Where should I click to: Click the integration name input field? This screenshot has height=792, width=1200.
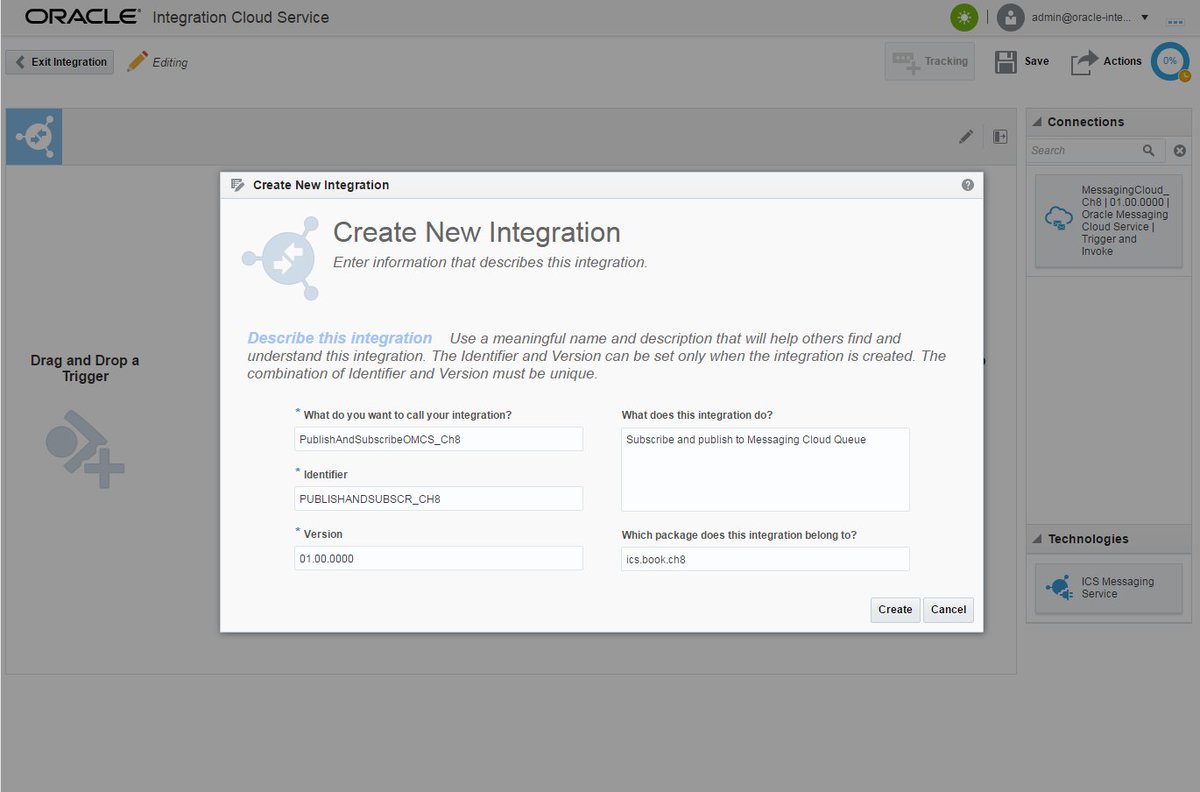pyautogui.click(x=438, y=439)
